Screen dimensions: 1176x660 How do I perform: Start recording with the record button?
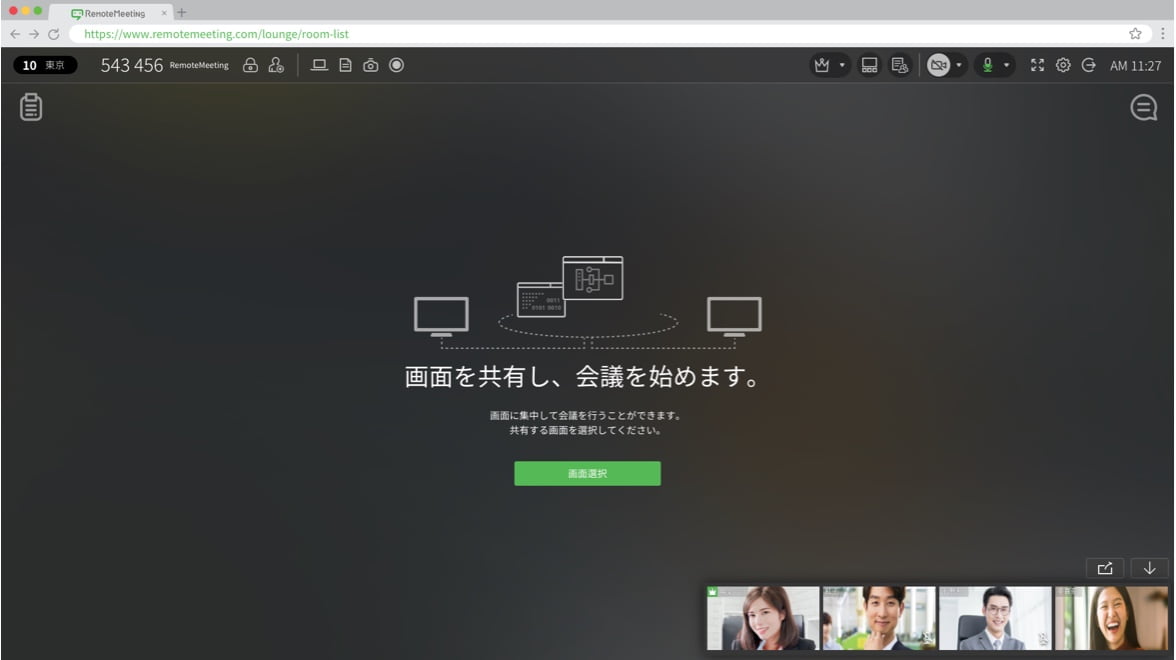point(396,65)
